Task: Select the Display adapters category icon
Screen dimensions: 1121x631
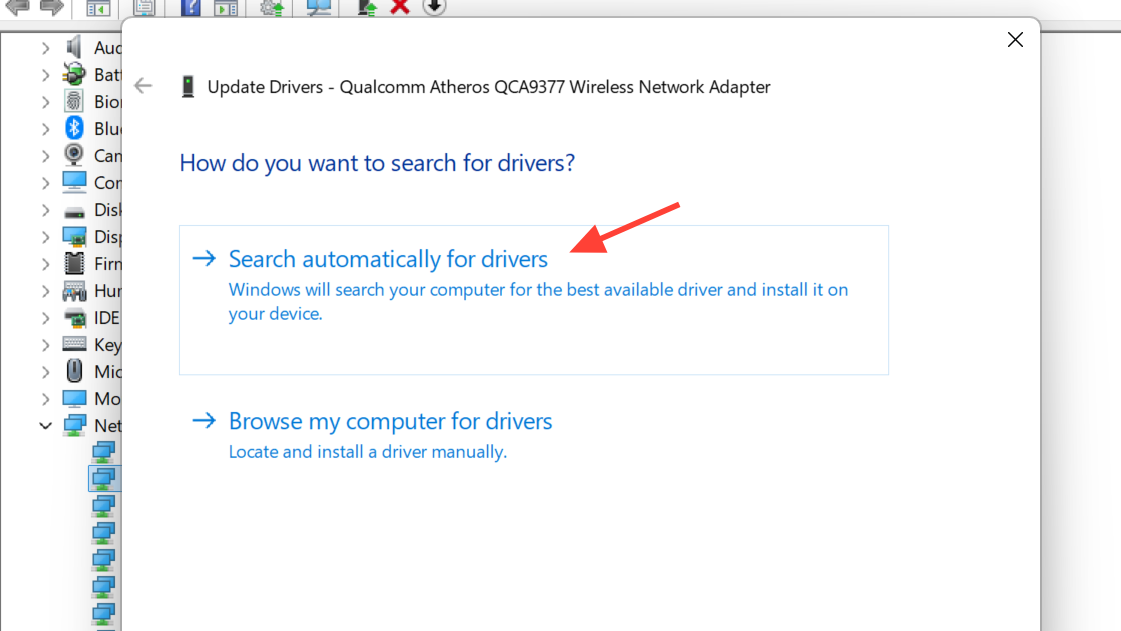Action: [74, 237]
